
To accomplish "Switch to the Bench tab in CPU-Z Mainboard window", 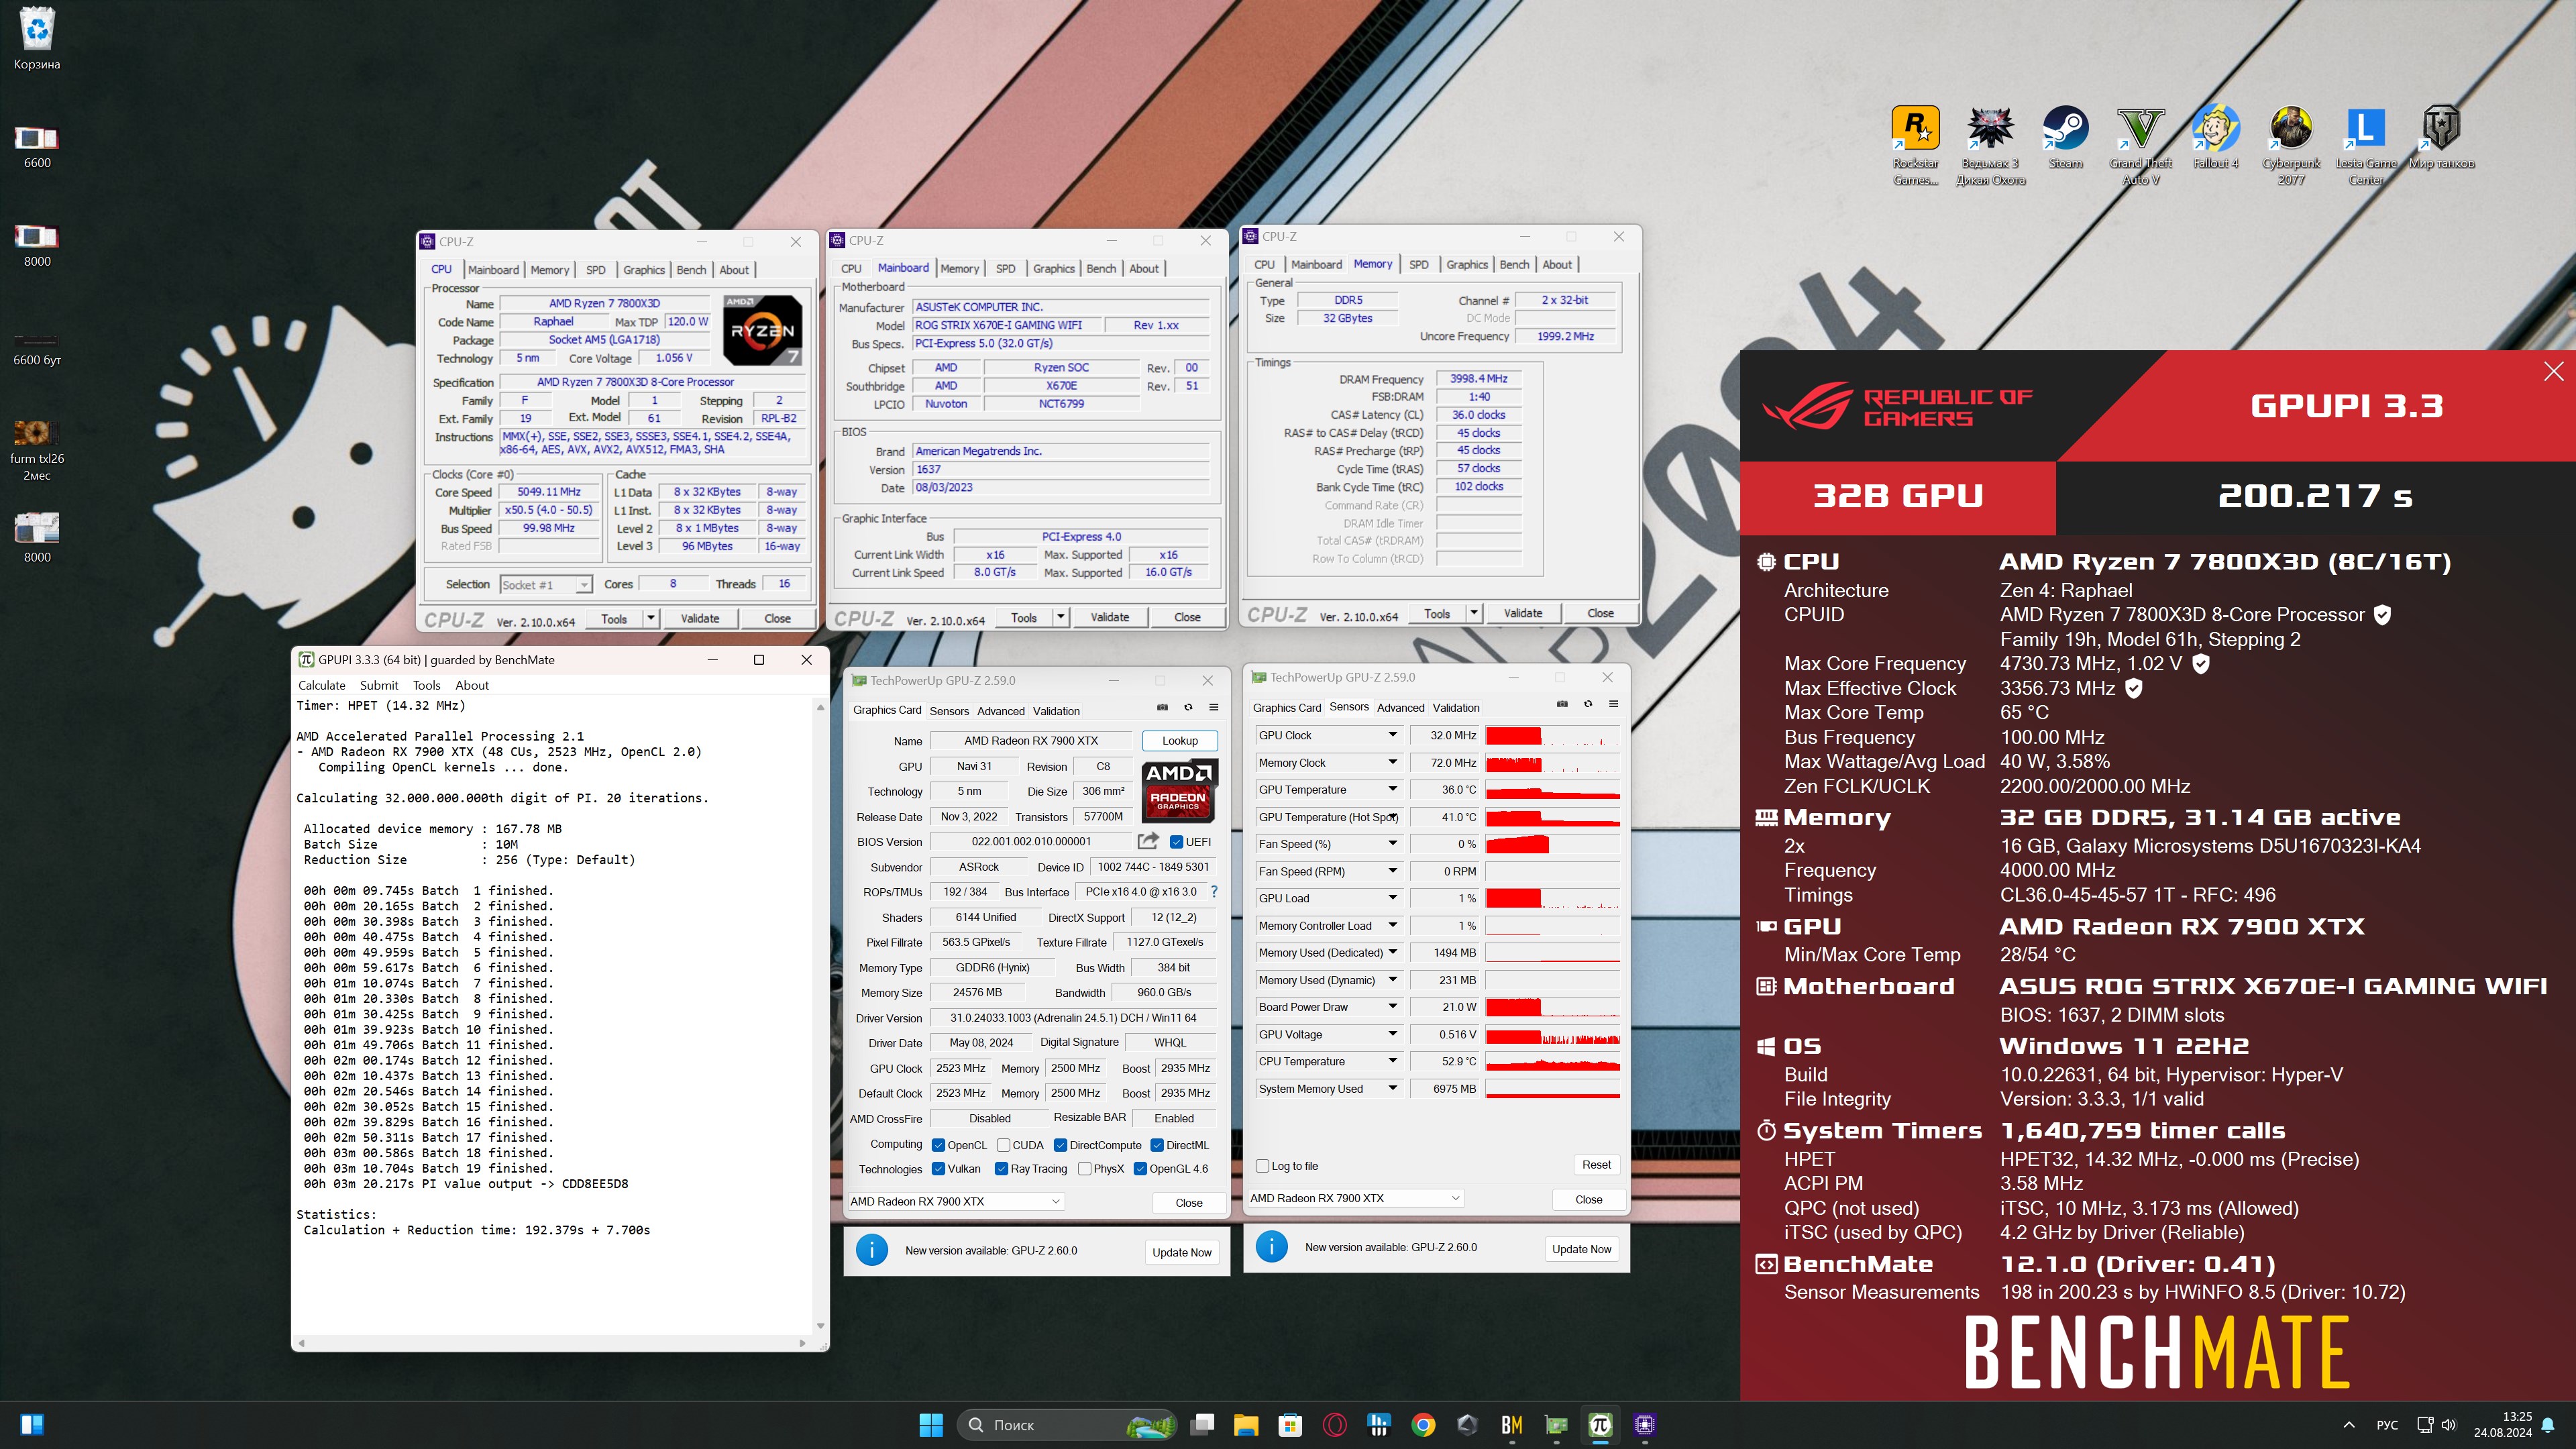I will [1101, 269].
